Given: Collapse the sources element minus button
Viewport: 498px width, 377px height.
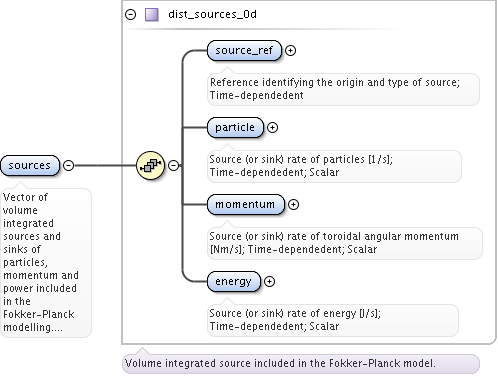Looking at the screenshot, I should point(68,165).
